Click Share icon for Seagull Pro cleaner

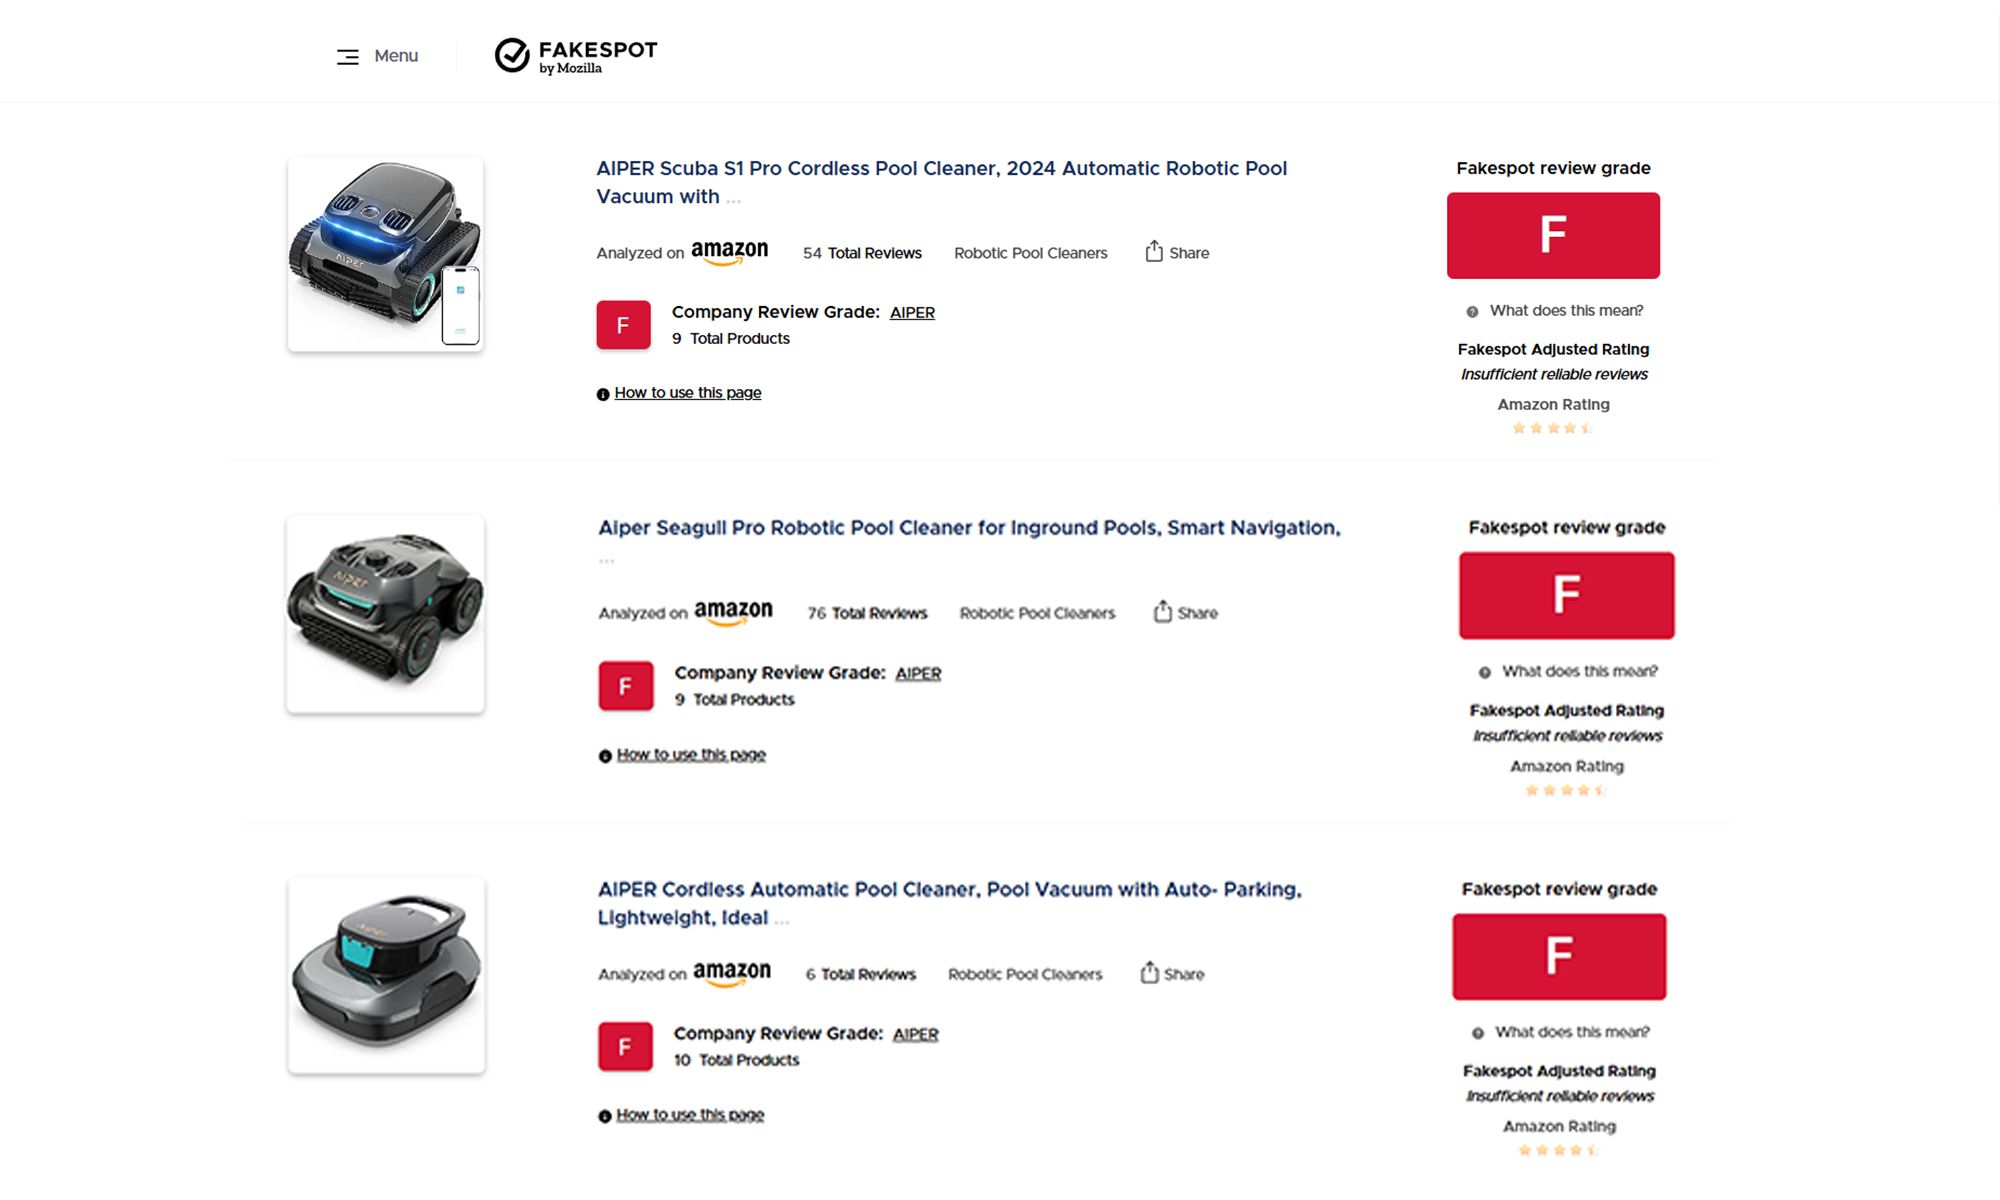coord(1162,612)
